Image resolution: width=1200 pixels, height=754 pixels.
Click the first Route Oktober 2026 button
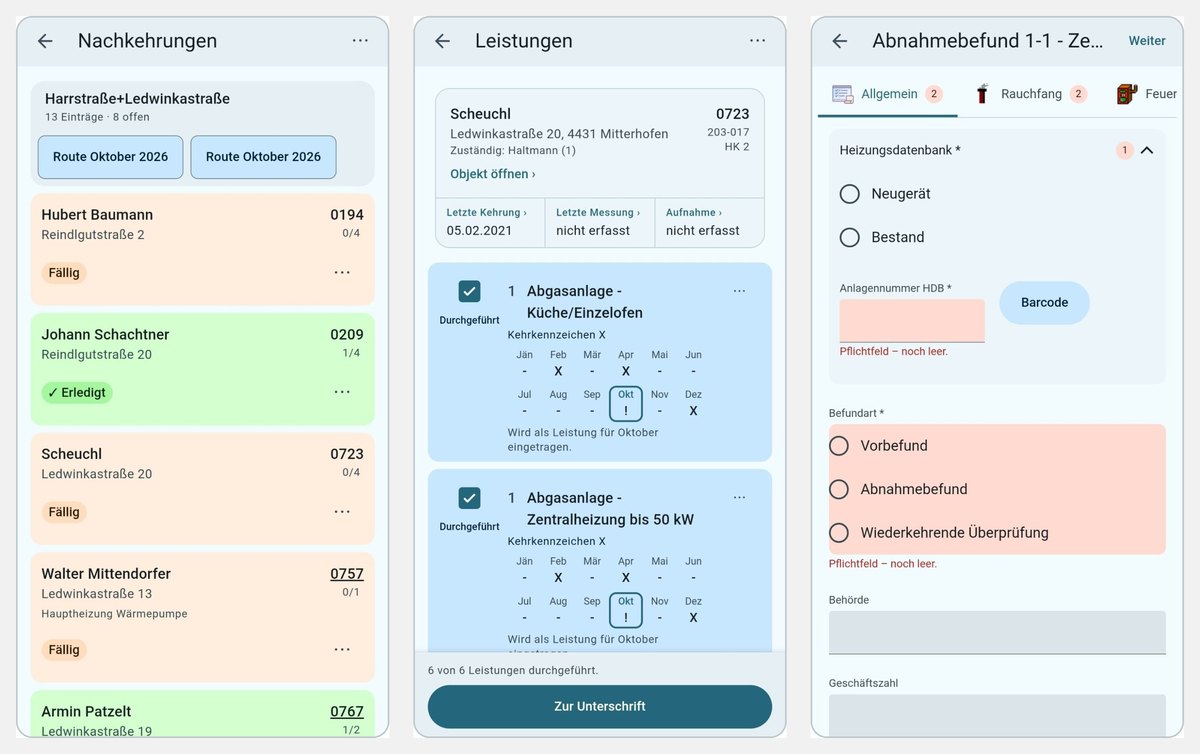(110, 157)
